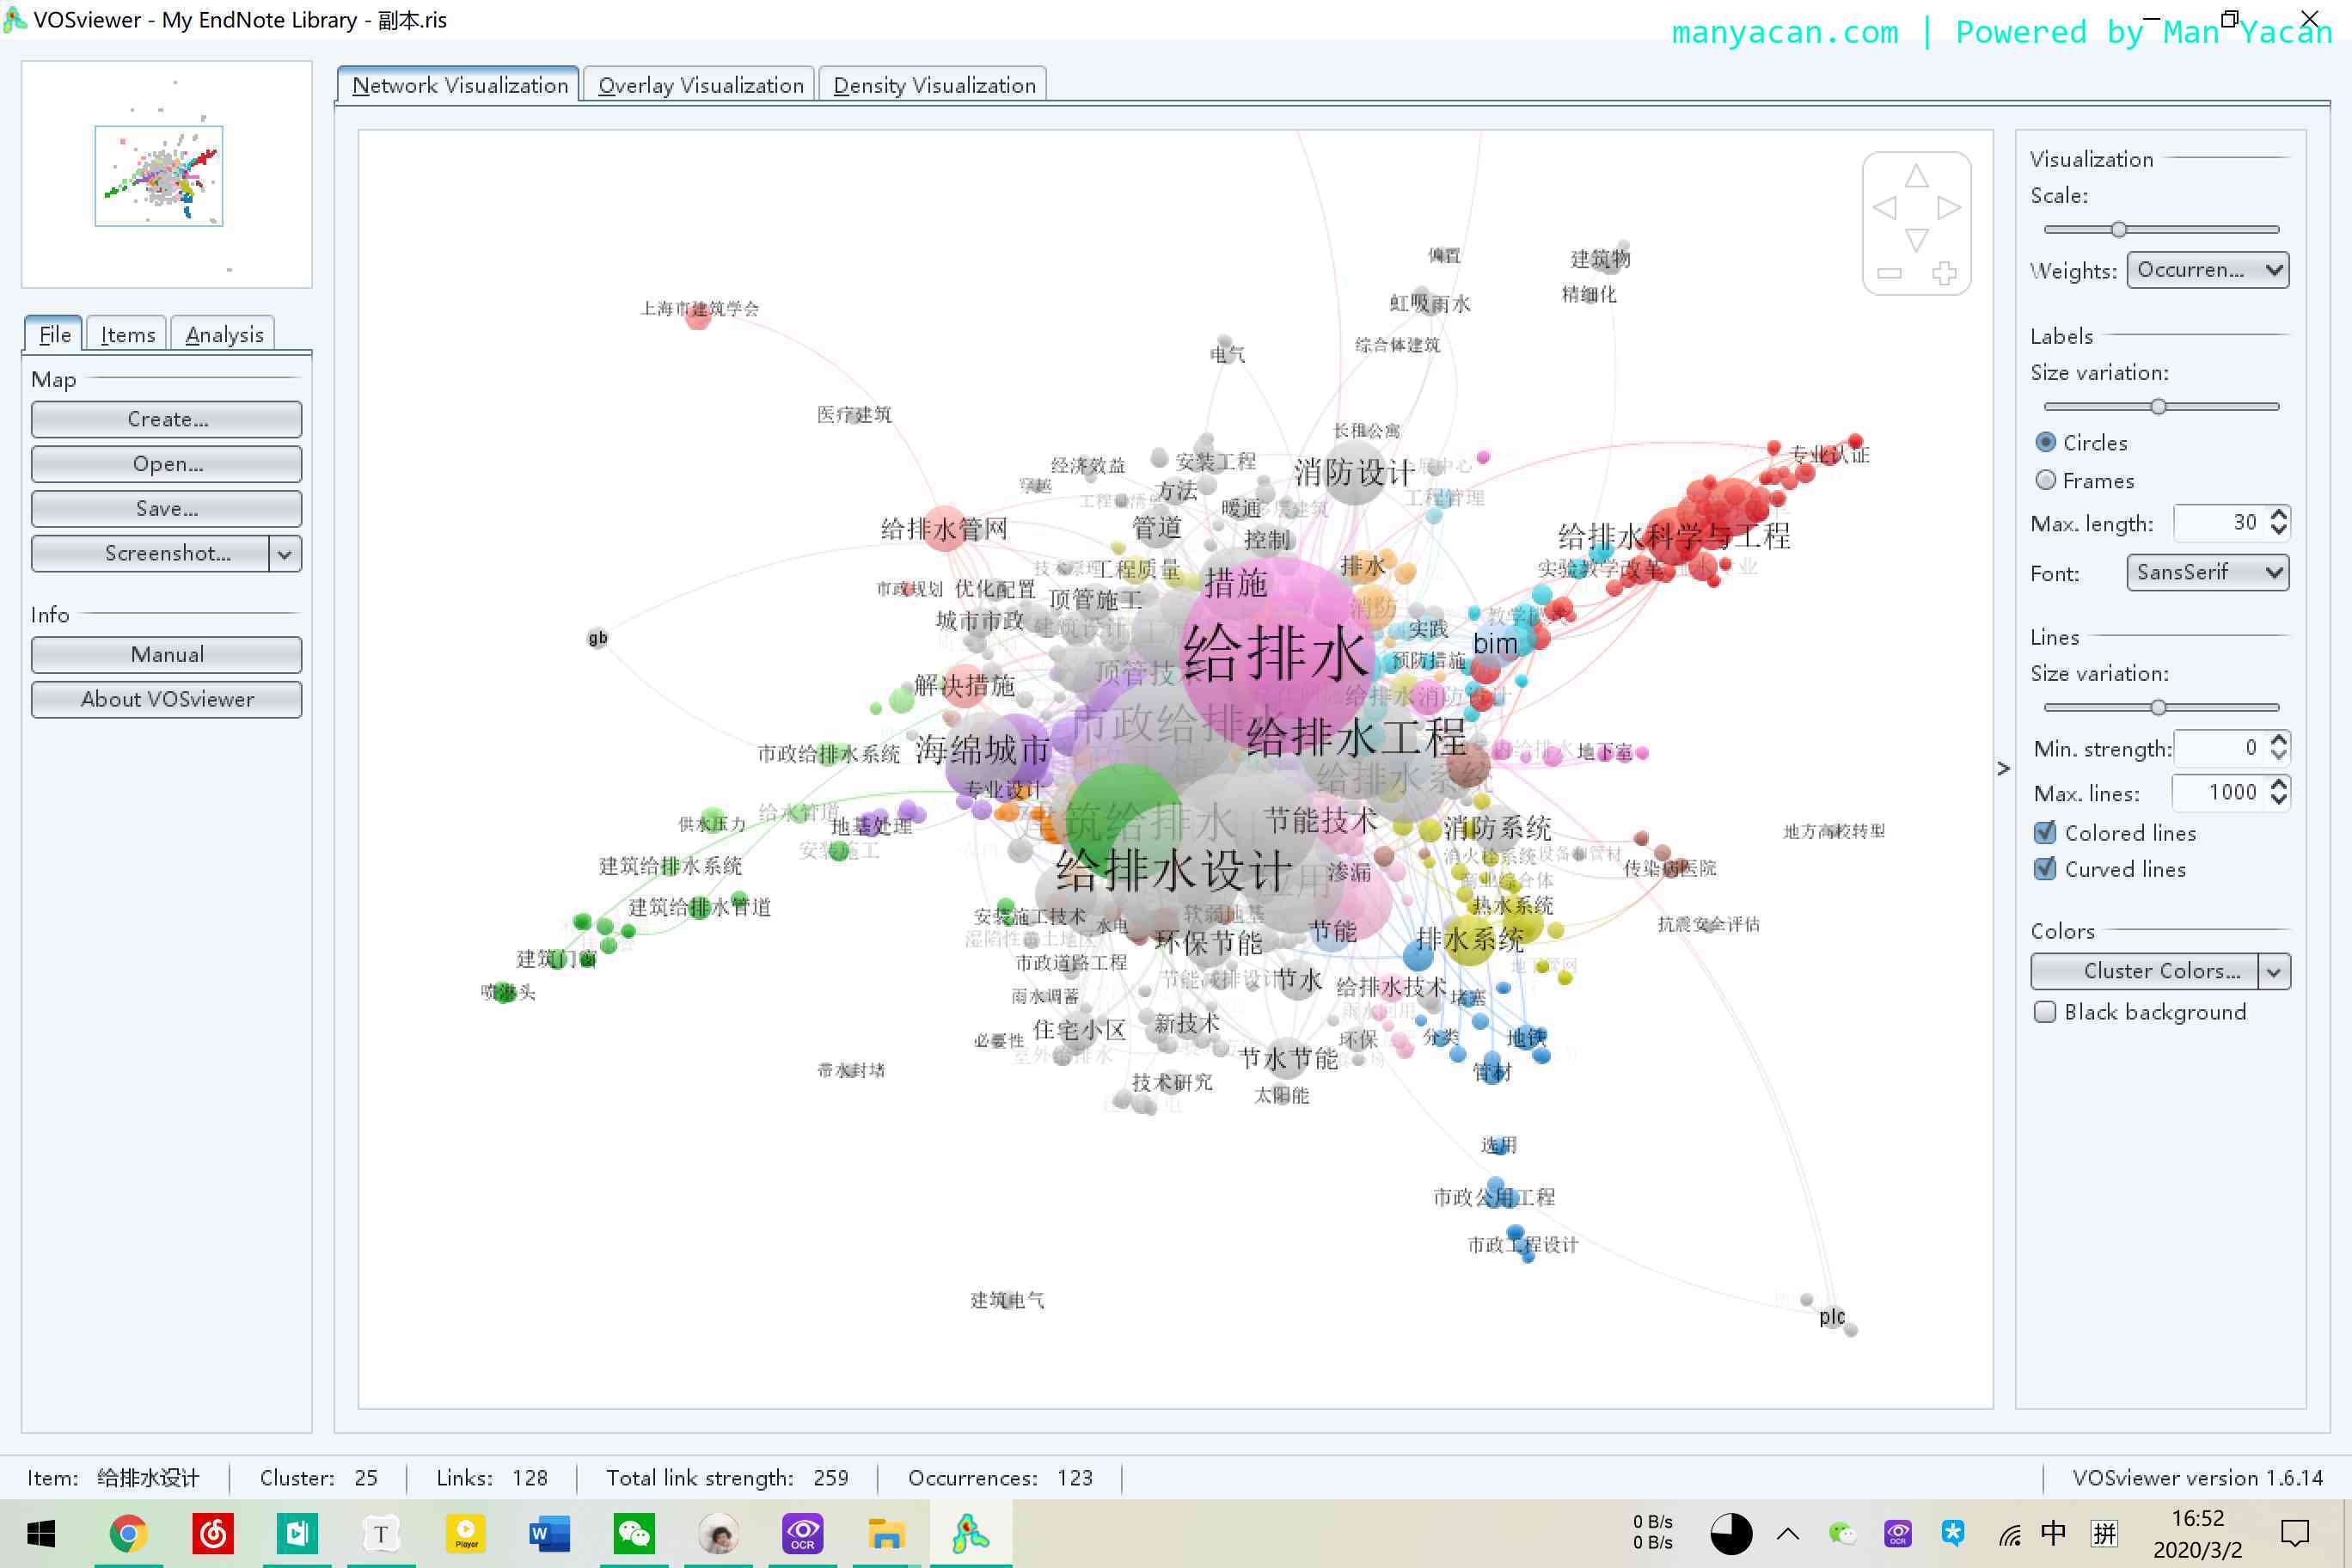The image size is (2352, 1568).
Task: Open the Weights dropdown
Action: [x=2207, y=270]
